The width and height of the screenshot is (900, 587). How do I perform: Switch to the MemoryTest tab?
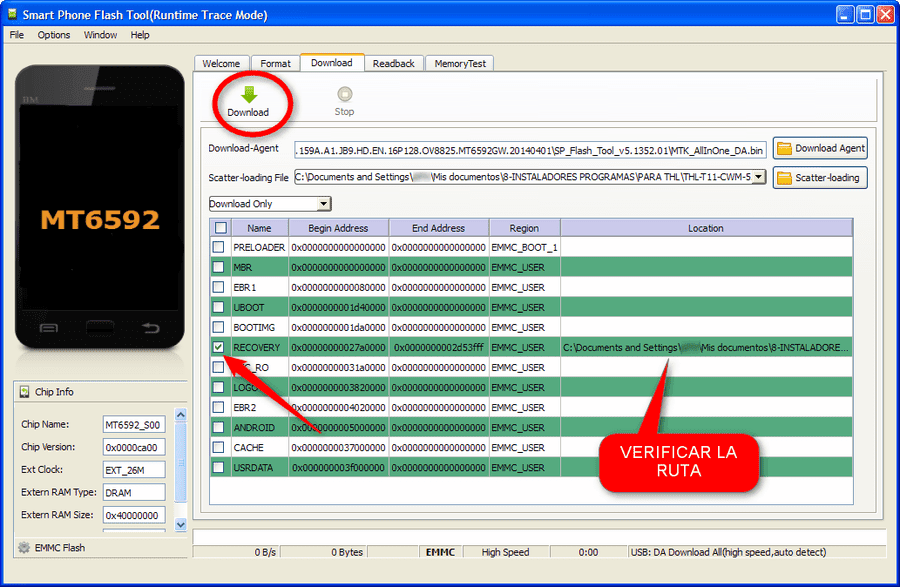click(x=460, y=64)
